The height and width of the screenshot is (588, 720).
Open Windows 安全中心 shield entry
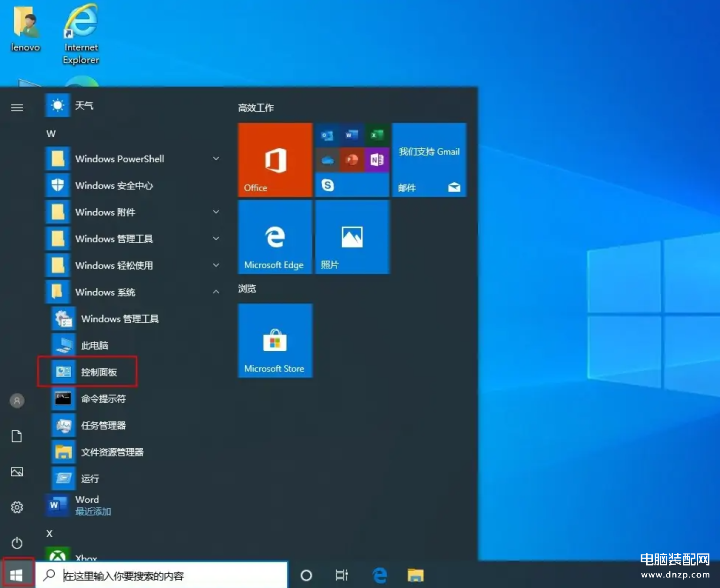pos(133,185)
